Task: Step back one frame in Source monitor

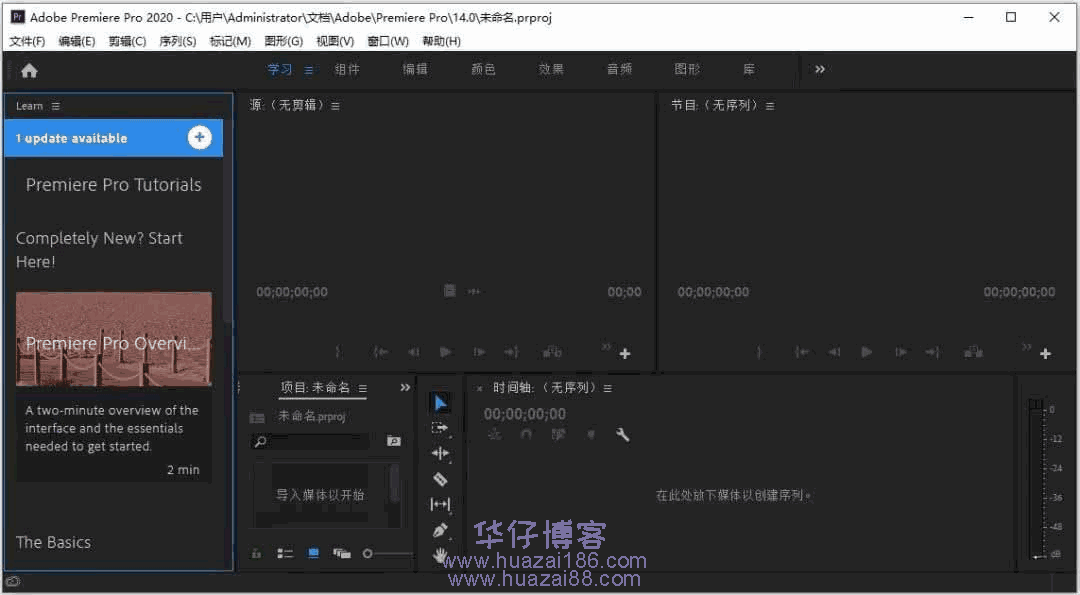Action: click(413, 352)
